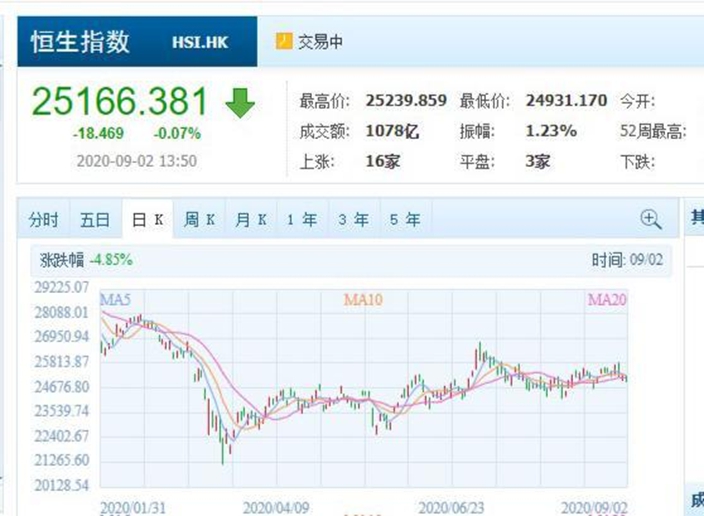The image size is (704, 516).
Task: Click the magnifier zoom icon on chart
Action: coord(651,219)
